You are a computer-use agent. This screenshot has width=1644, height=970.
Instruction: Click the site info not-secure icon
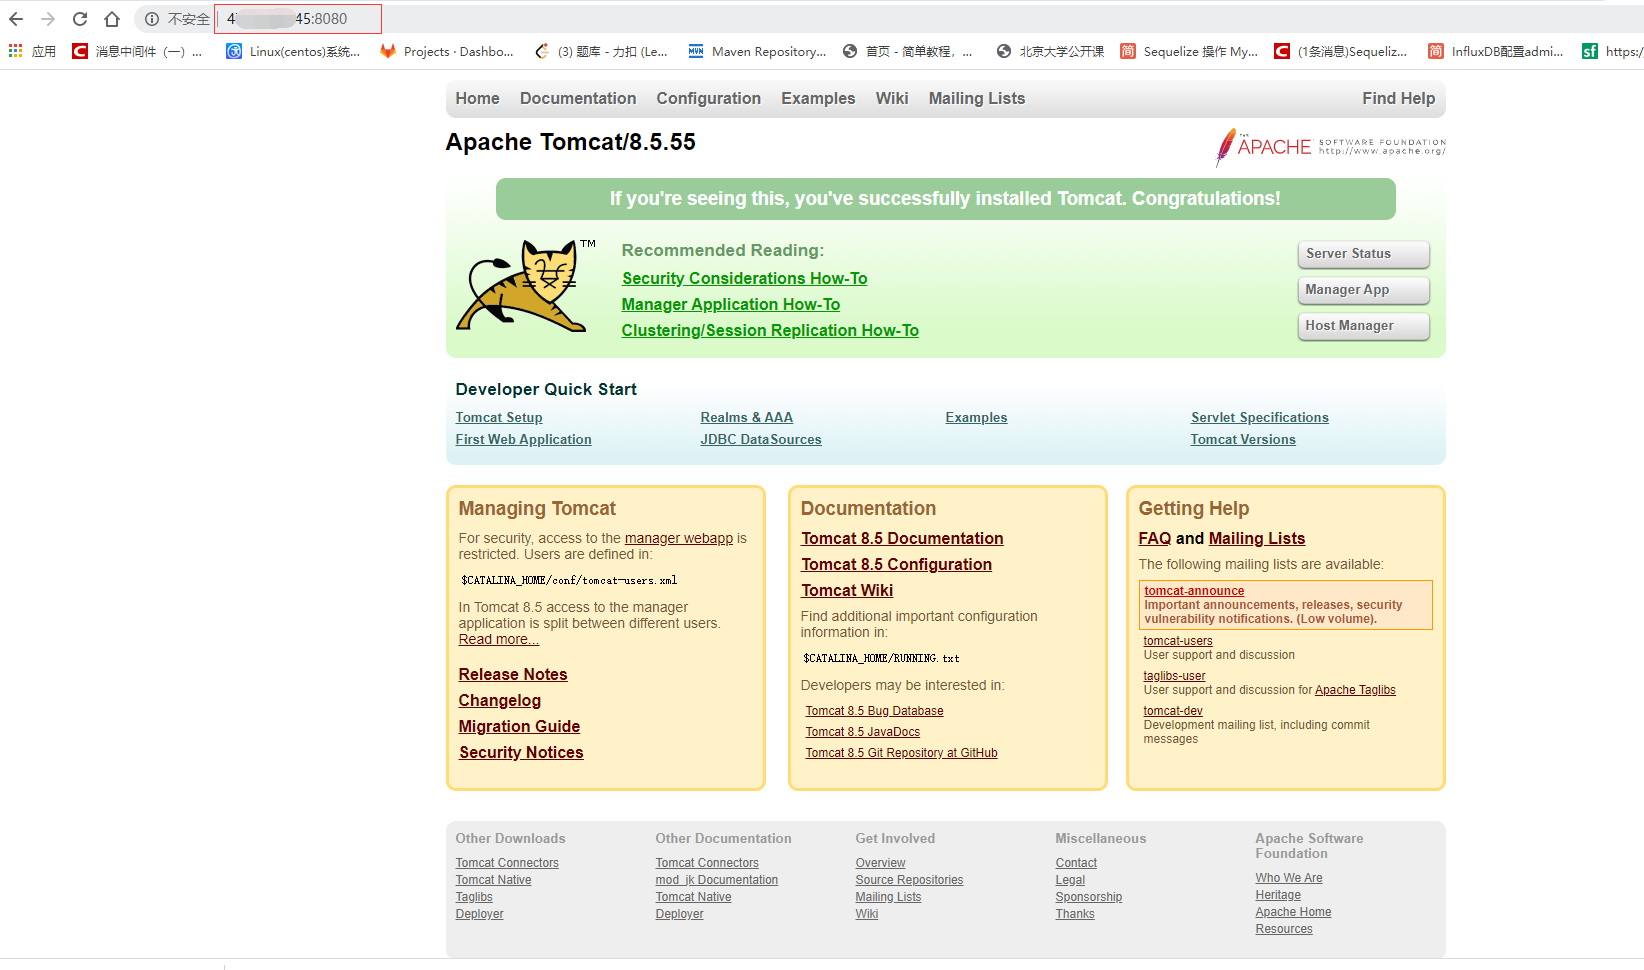coord(152,19)
